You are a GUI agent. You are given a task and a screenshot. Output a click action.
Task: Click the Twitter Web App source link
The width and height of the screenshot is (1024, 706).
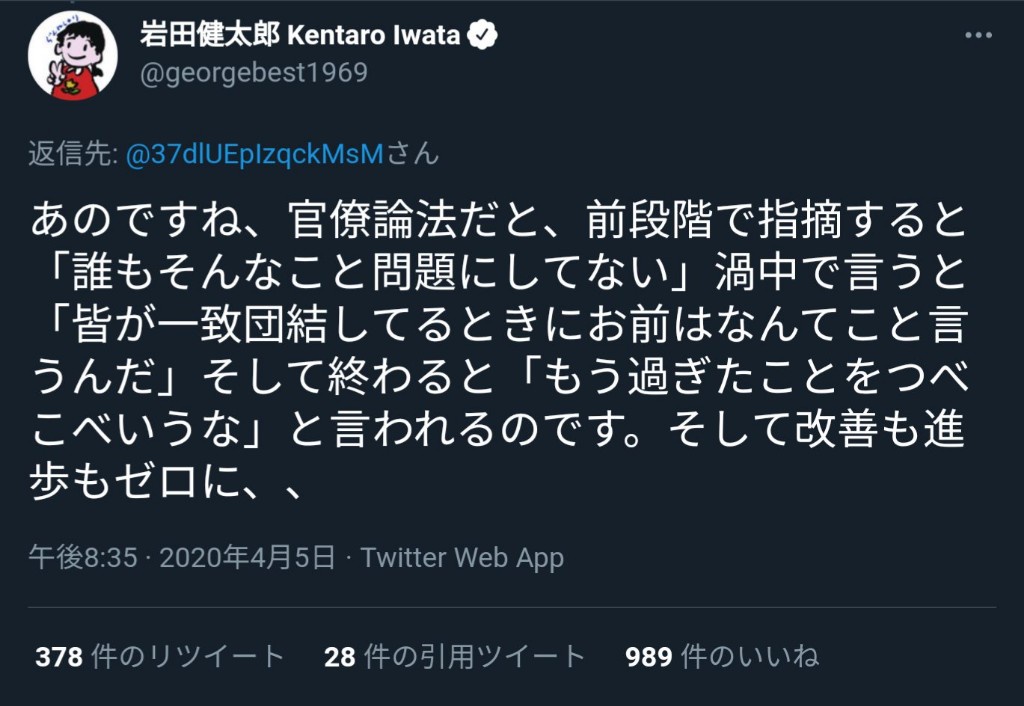point(462,557)
